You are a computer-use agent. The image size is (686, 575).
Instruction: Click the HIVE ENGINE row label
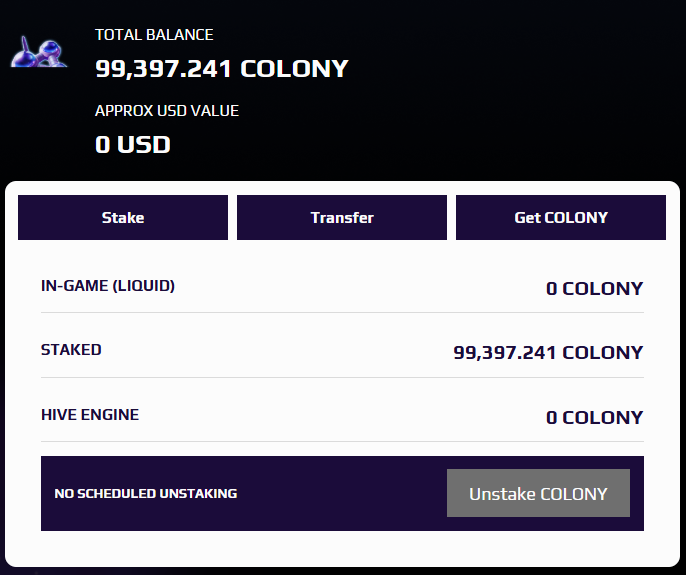pos(90,414)
